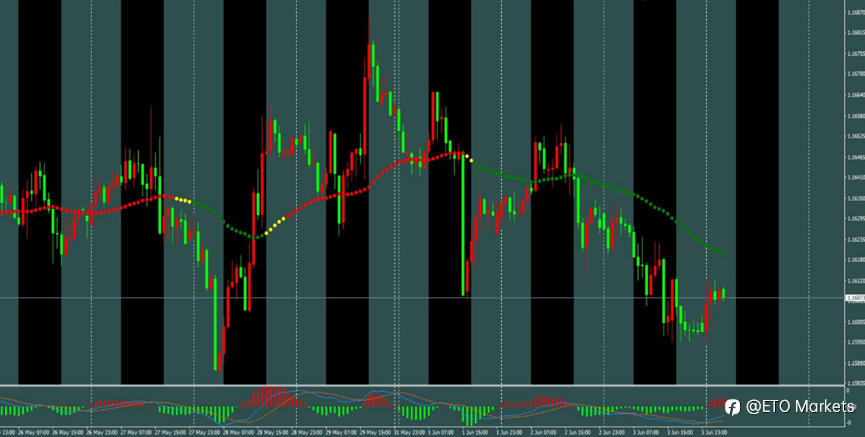Select the '29 May 15:00' time axis label

coord(375,432)
